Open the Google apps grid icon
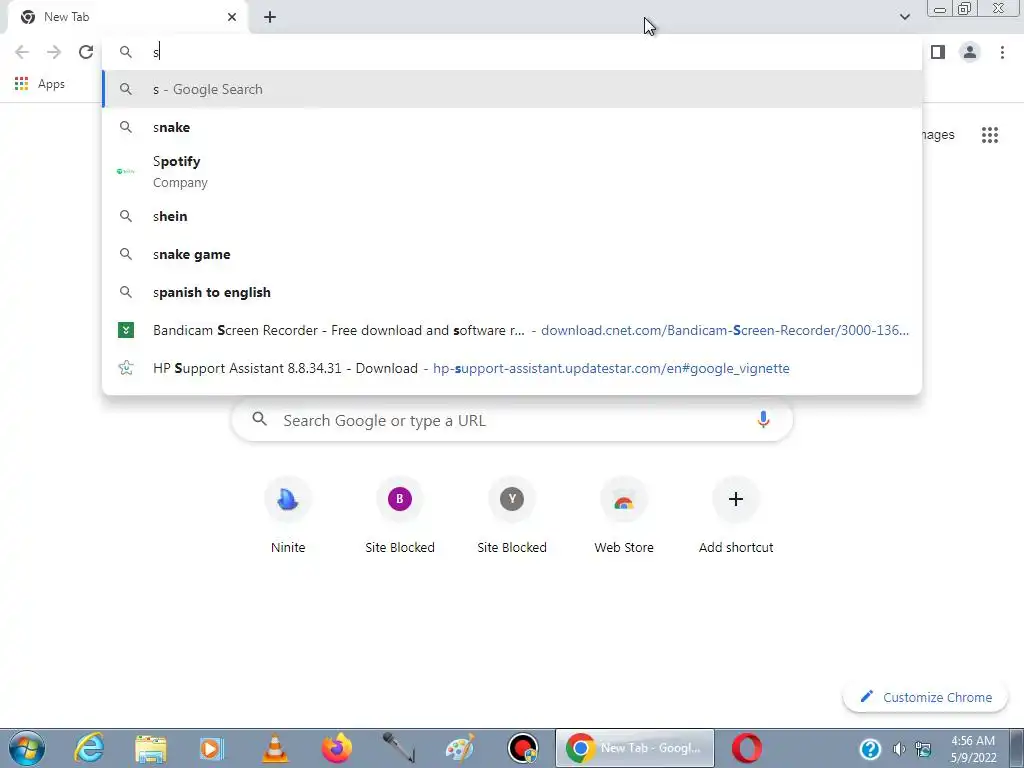Viewport: 1024px width, 768px height. pyautogui.click(x=989, y=135)
